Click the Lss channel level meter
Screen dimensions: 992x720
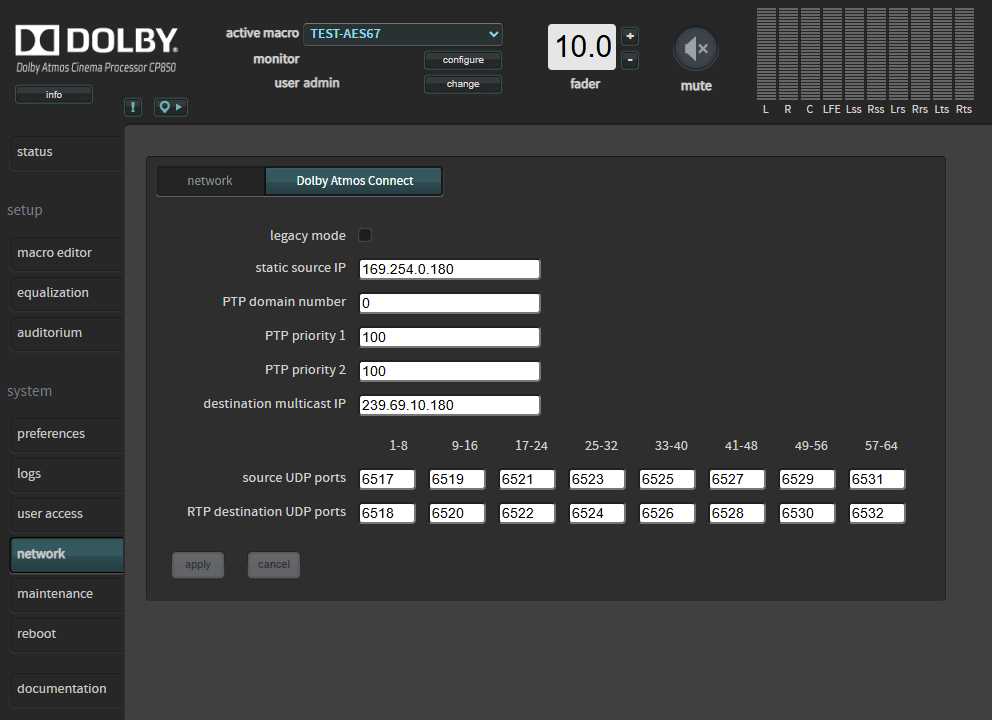click(854, 54)
